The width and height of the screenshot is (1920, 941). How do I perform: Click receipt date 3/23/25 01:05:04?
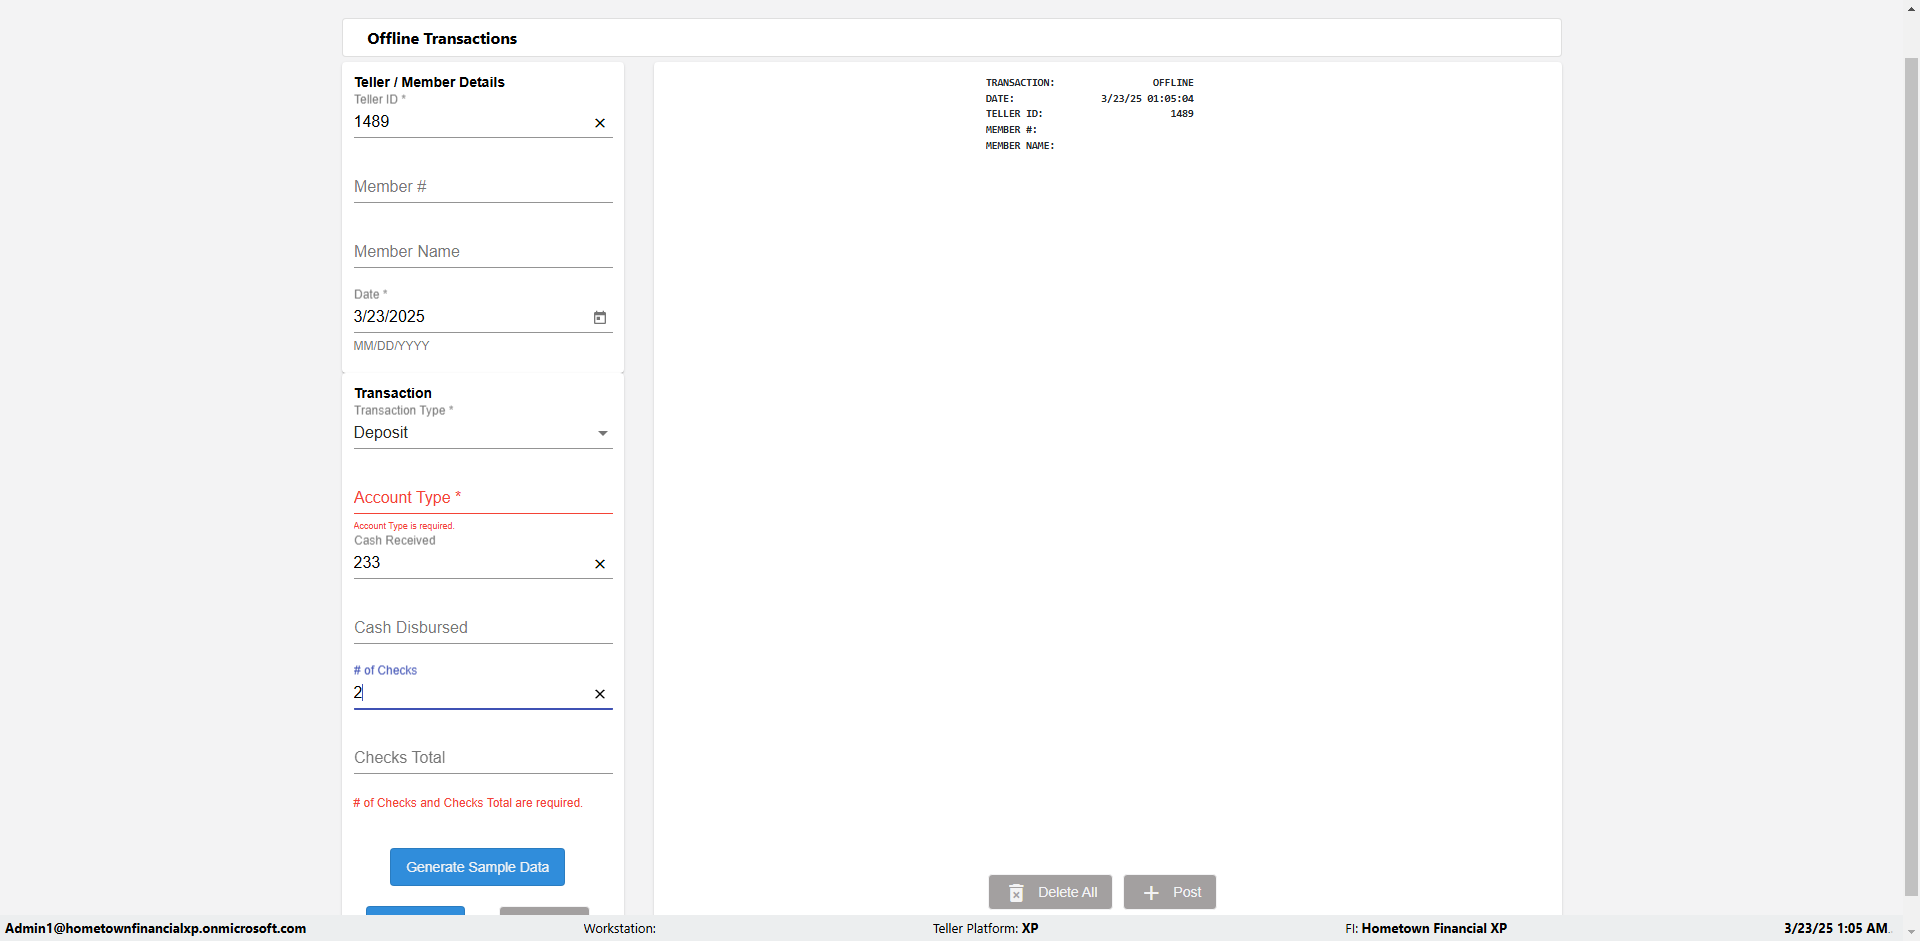[x=1147, y=99]
